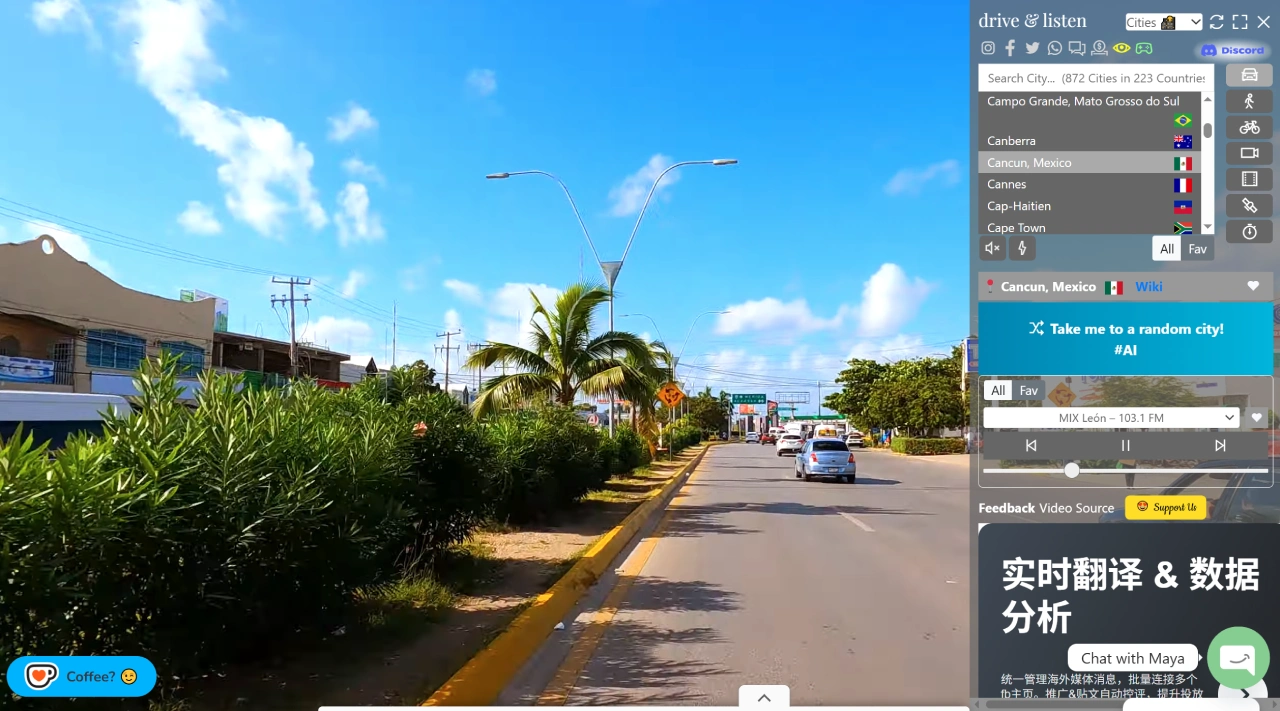Click the city list scroll down arrow

[x=1207, y=228]
